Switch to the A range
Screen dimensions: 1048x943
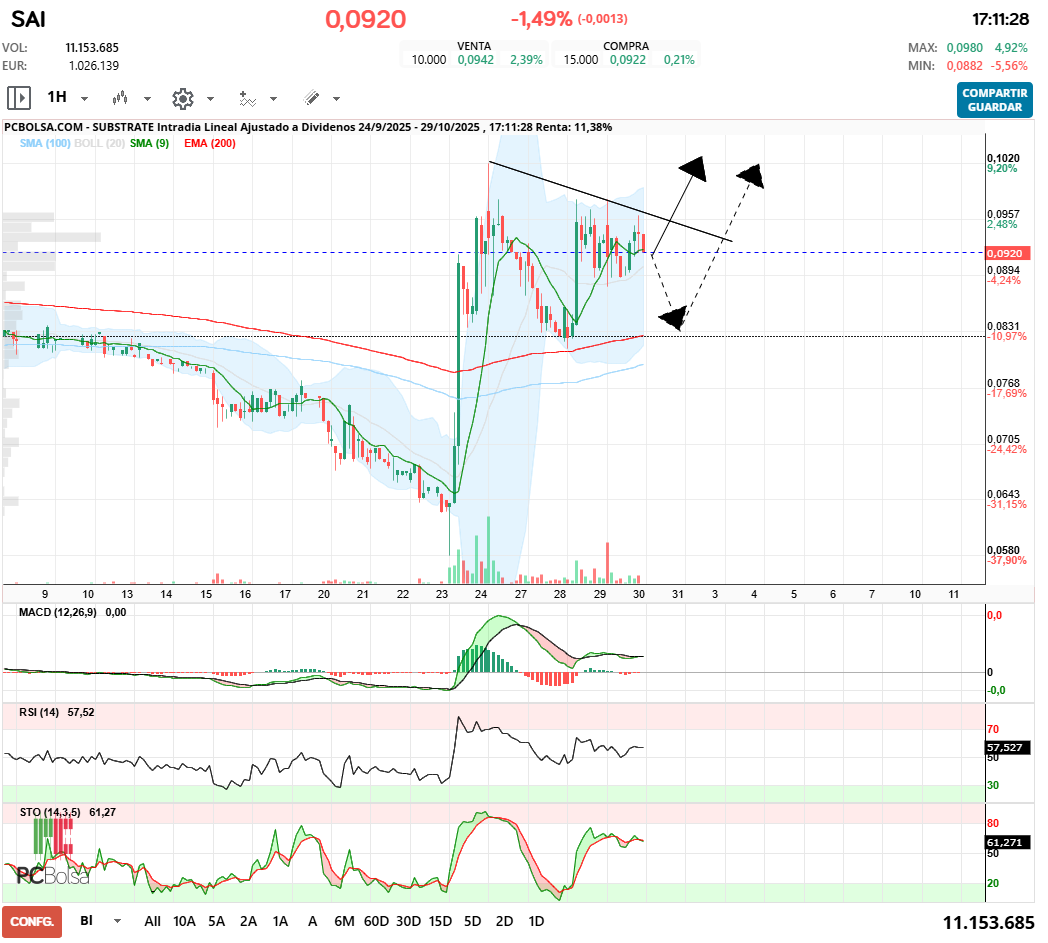point(312,921)
